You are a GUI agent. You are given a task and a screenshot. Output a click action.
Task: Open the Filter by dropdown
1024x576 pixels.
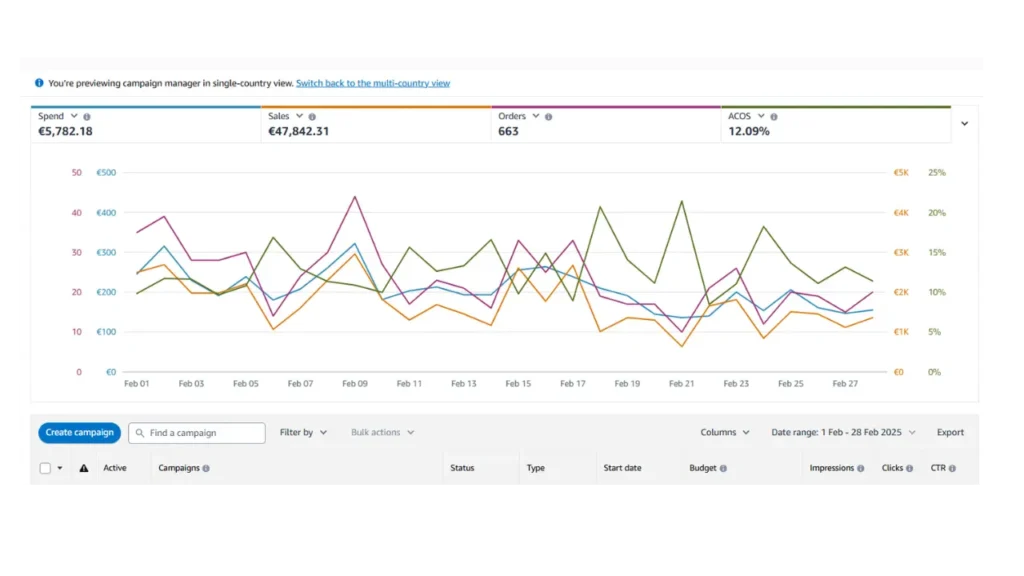pyautogui.click(x=303, y=433)
